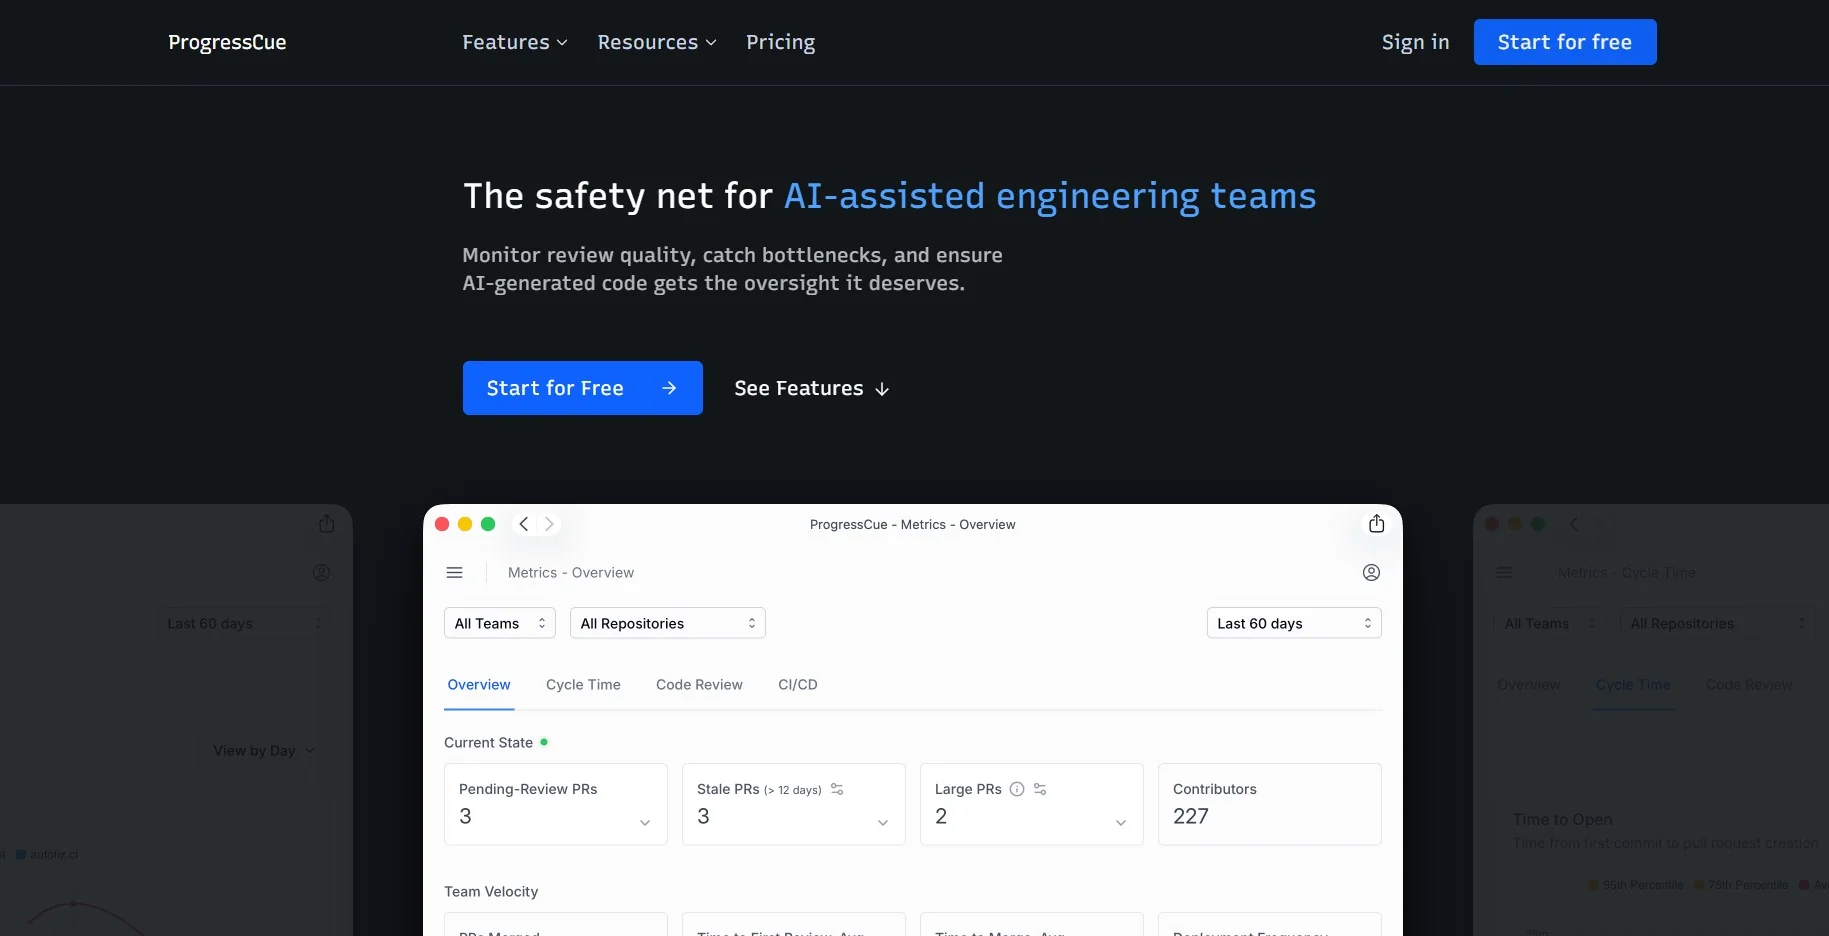
Task: Expand the Pending-Review PRs card
Action: [x=645, y=822]
